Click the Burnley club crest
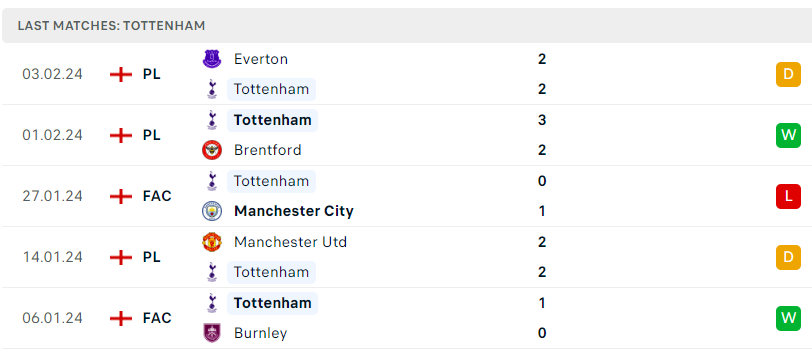 tap(212, 333)
